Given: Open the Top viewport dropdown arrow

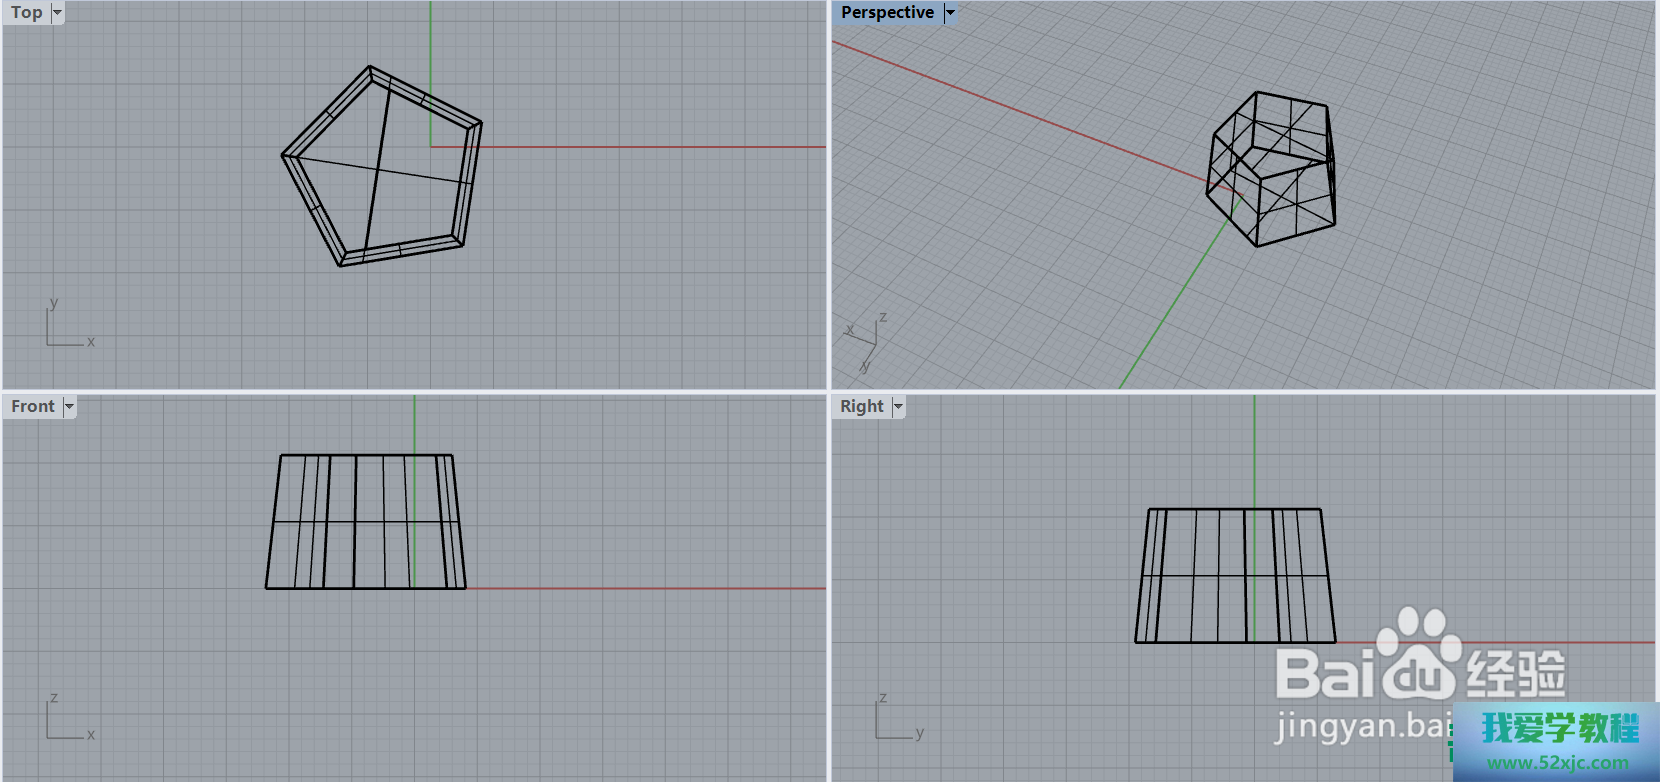Looking at the screenshot, I should [57, 13].
